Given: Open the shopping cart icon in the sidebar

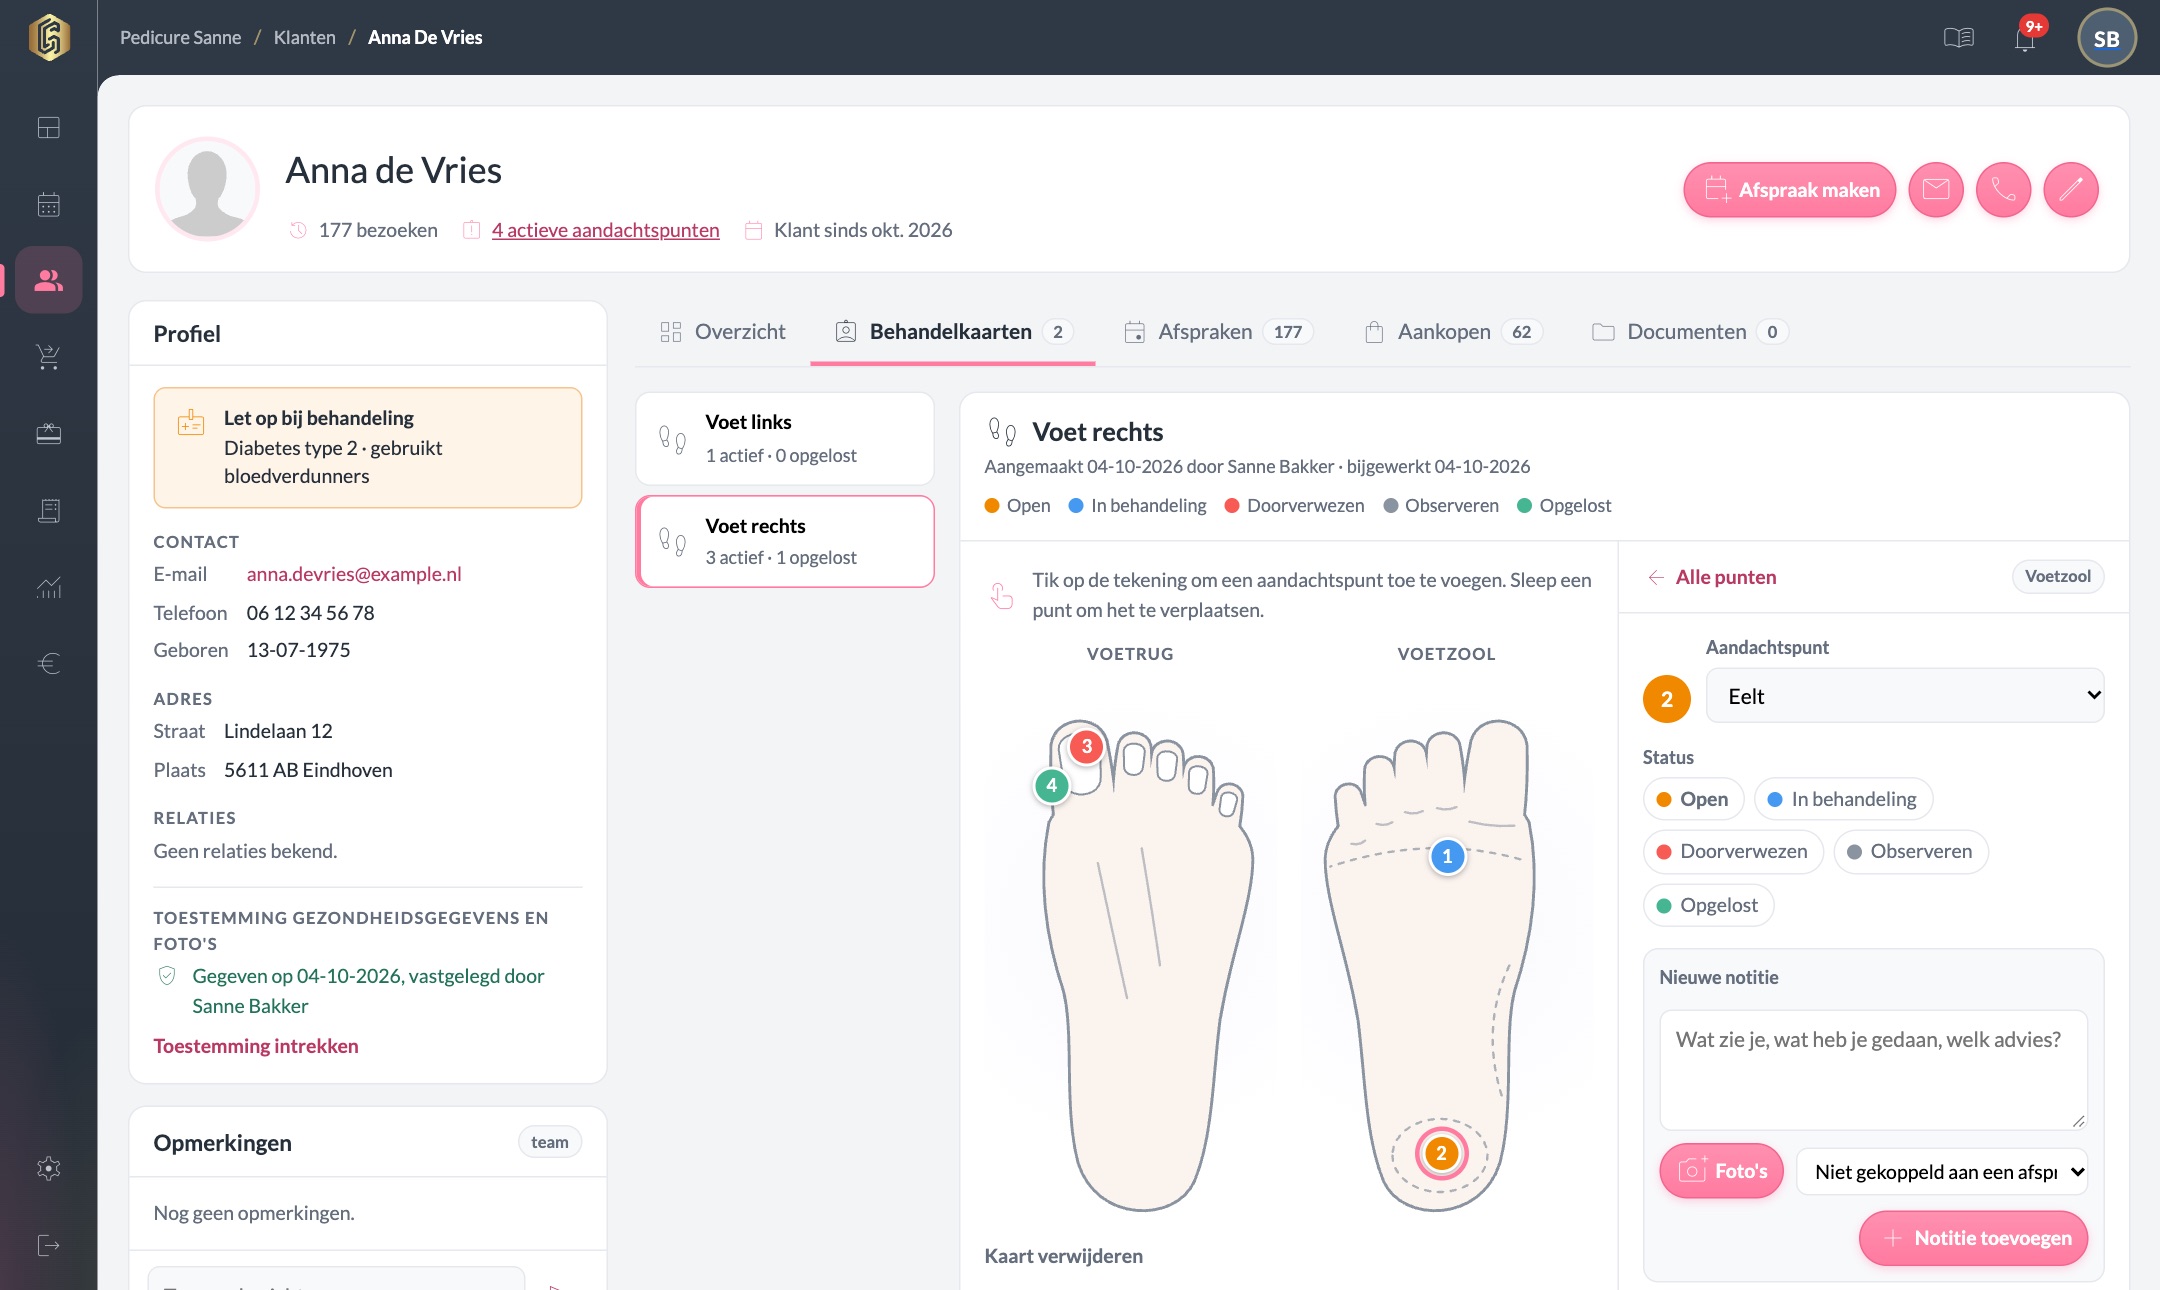Looking at the screenshot, I should tap(48, 357).
